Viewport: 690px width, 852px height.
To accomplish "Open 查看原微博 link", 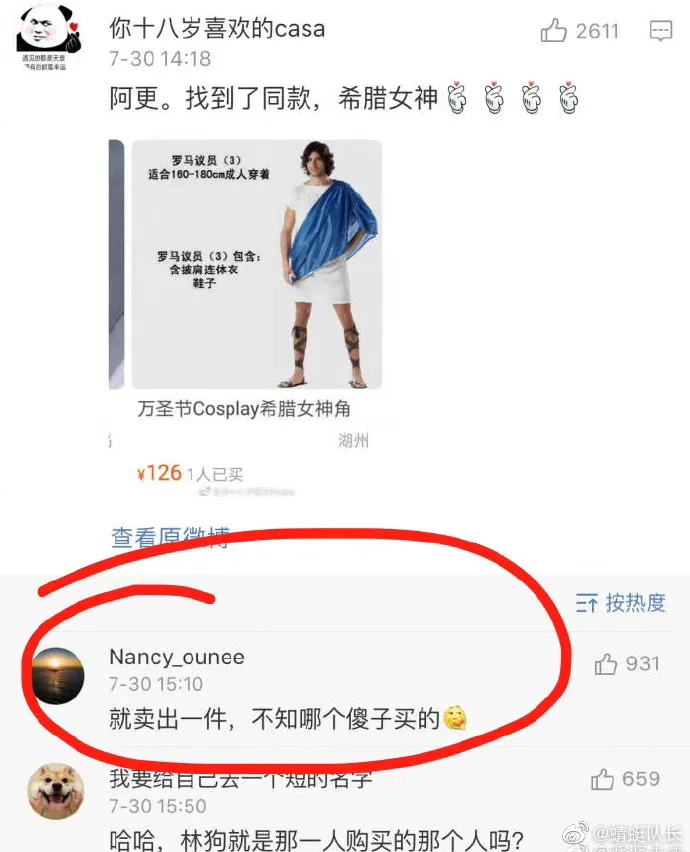I will click(171, 537).
